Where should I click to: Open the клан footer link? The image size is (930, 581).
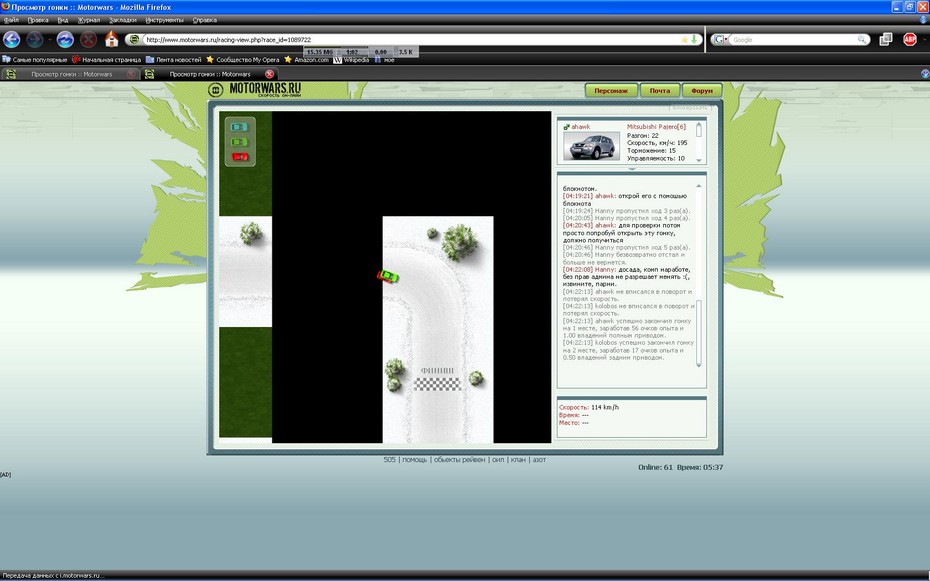(518, 459)
